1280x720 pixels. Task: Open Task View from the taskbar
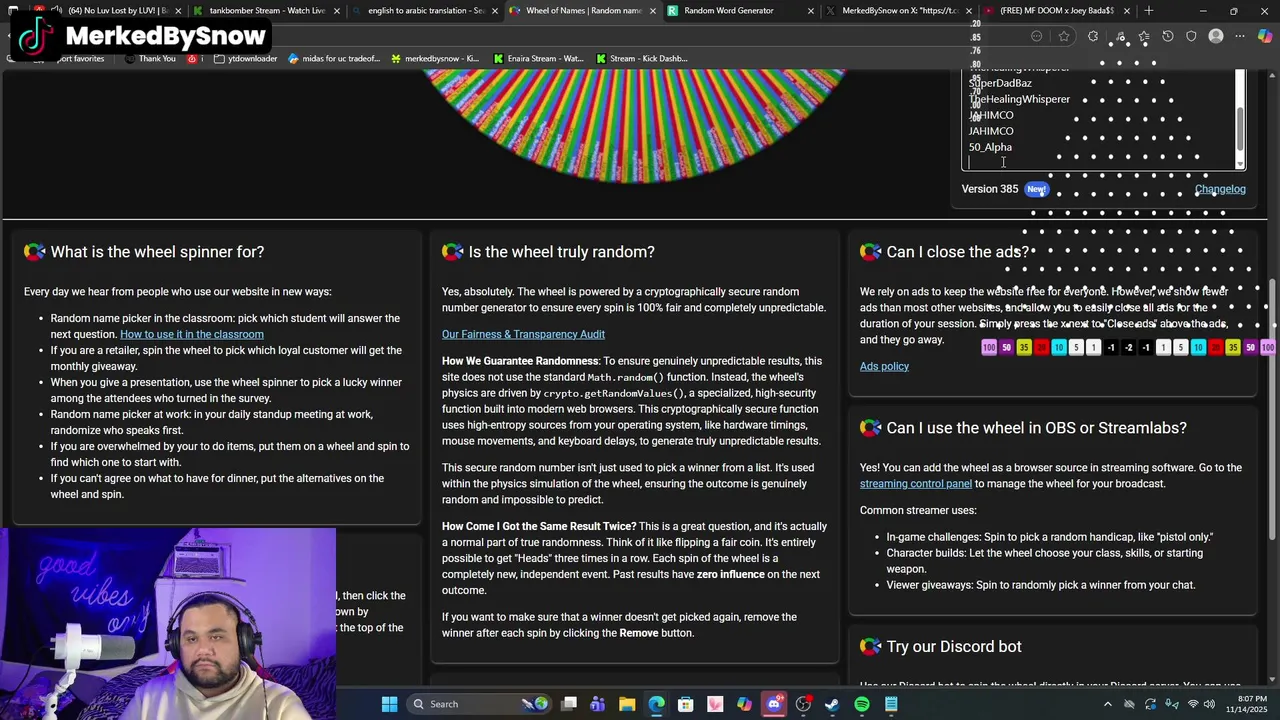pos(569,704)
